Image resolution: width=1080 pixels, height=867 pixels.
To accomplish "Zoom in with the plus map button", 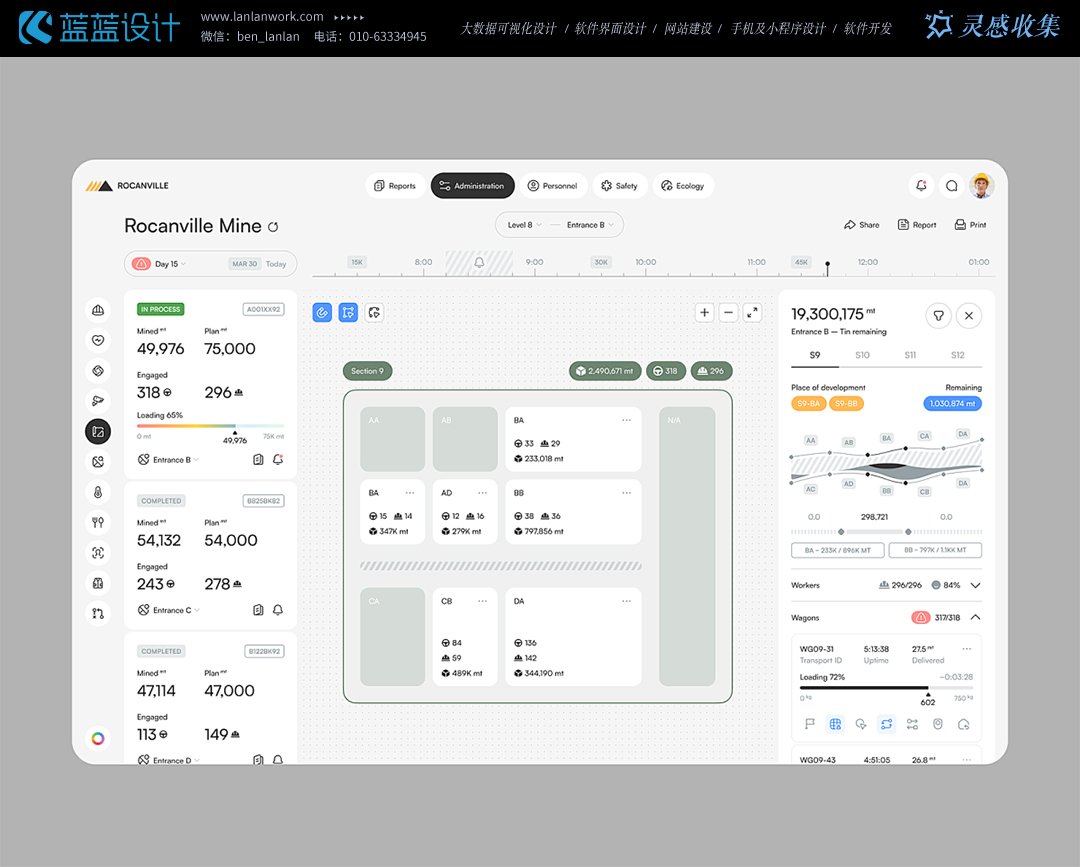I will pos(705,313).
